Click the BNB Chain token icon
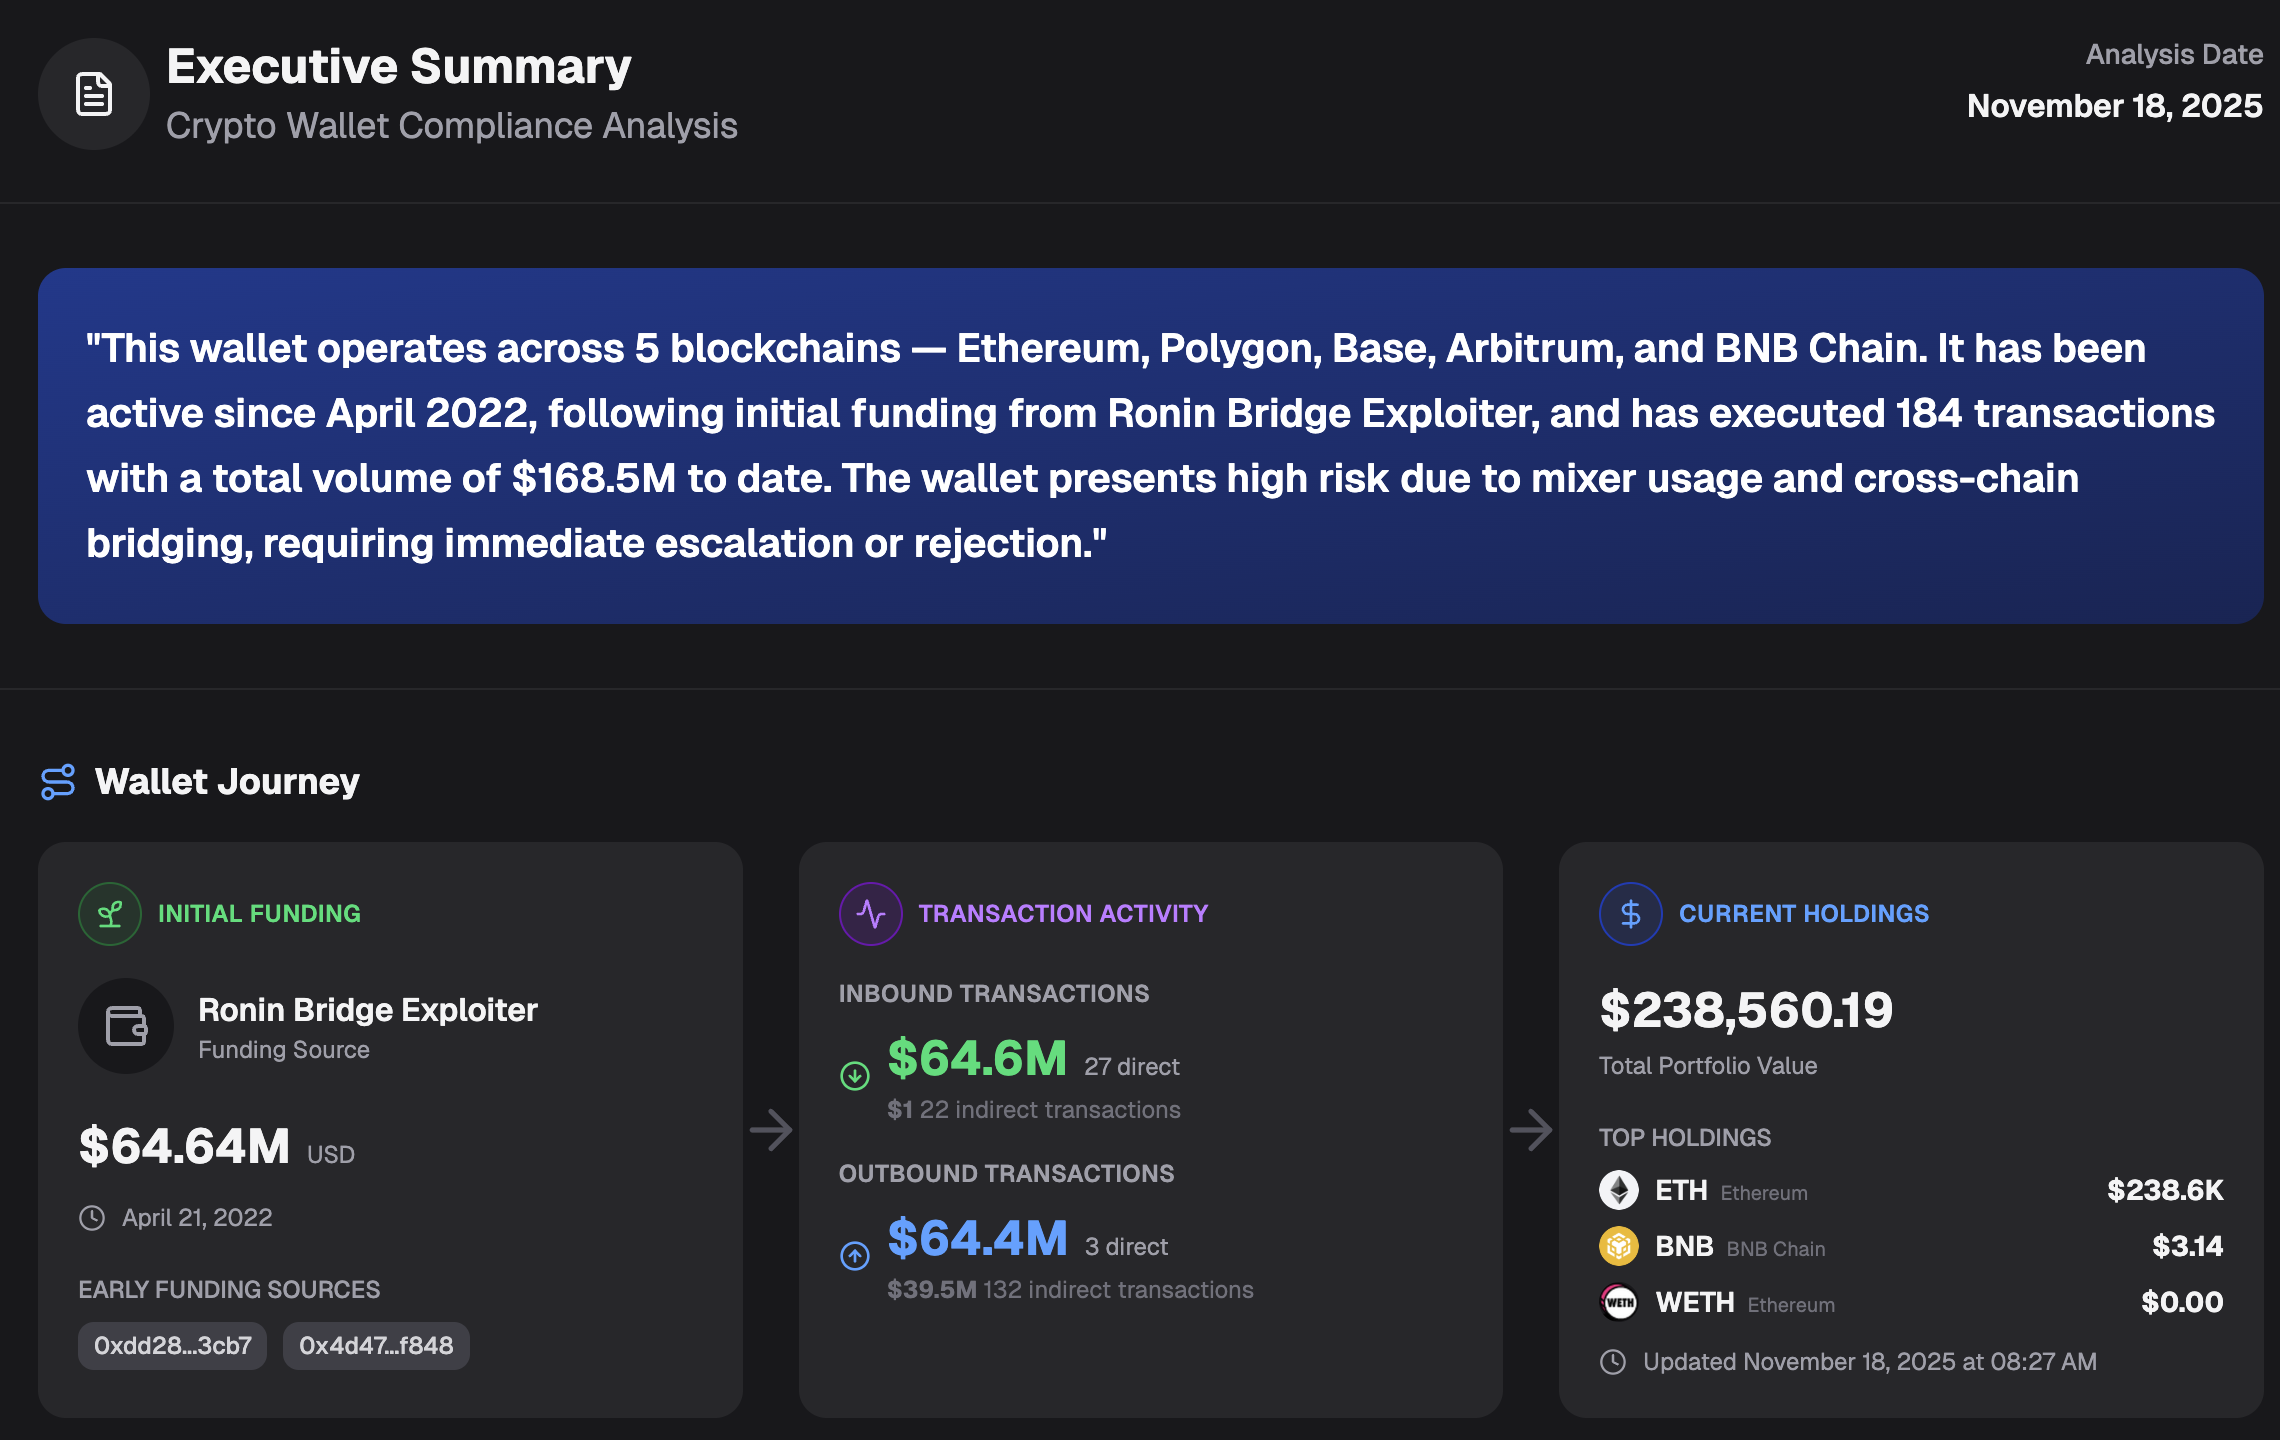This screenshot has height=1440, width=2280. [1619, 1246]
